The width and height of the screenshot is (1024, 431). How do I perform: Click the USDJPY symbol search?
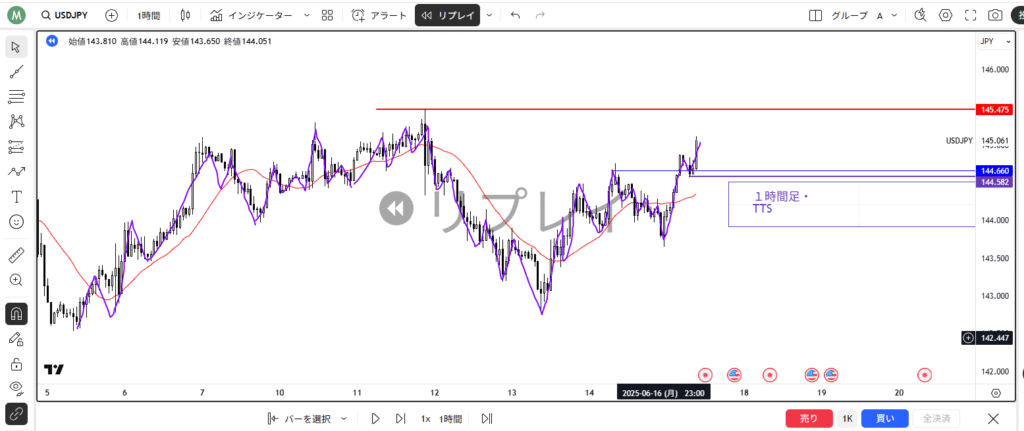pyautogui.click(x=63, y=15)
